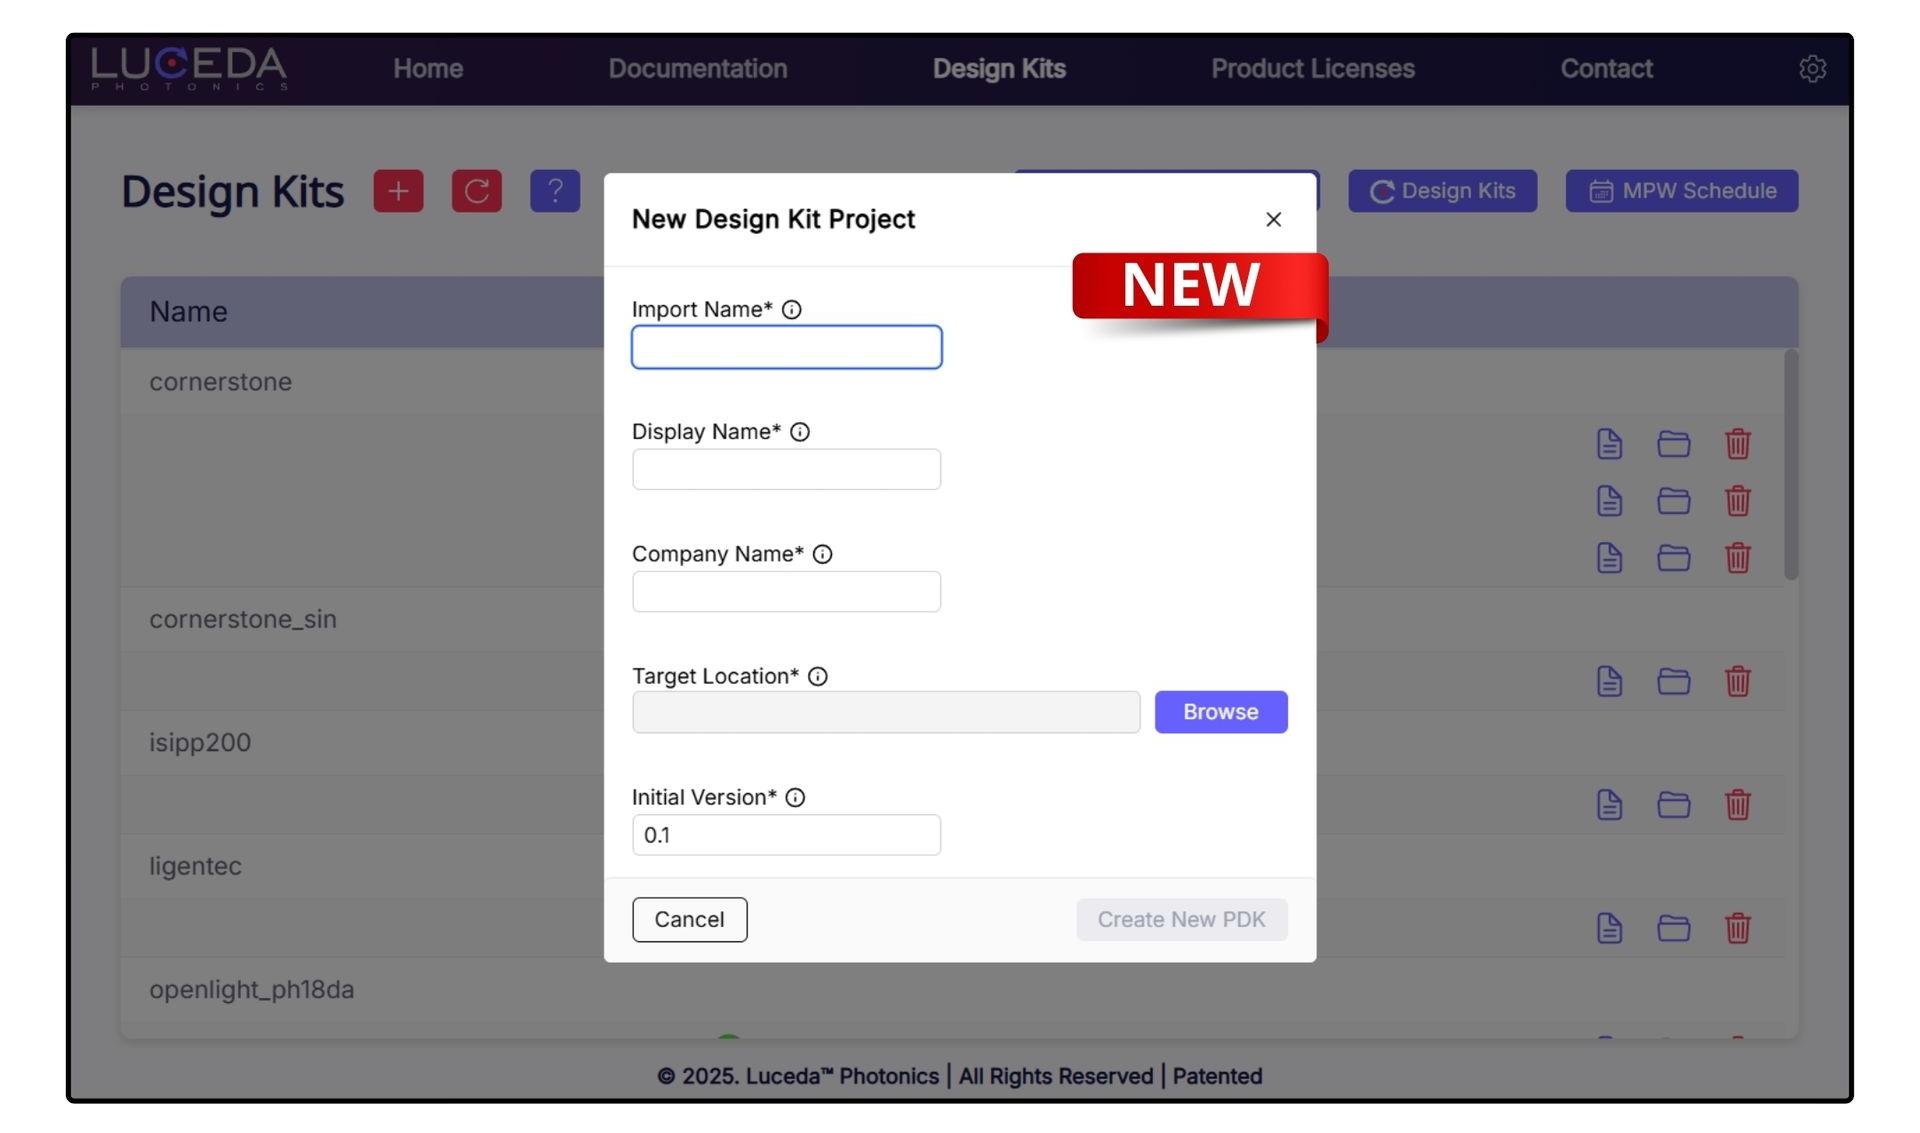The image size is (1920, 1133).
Task: Click the info icon beside Import Name
Action: pyautogui.click(x=791, y=310)
